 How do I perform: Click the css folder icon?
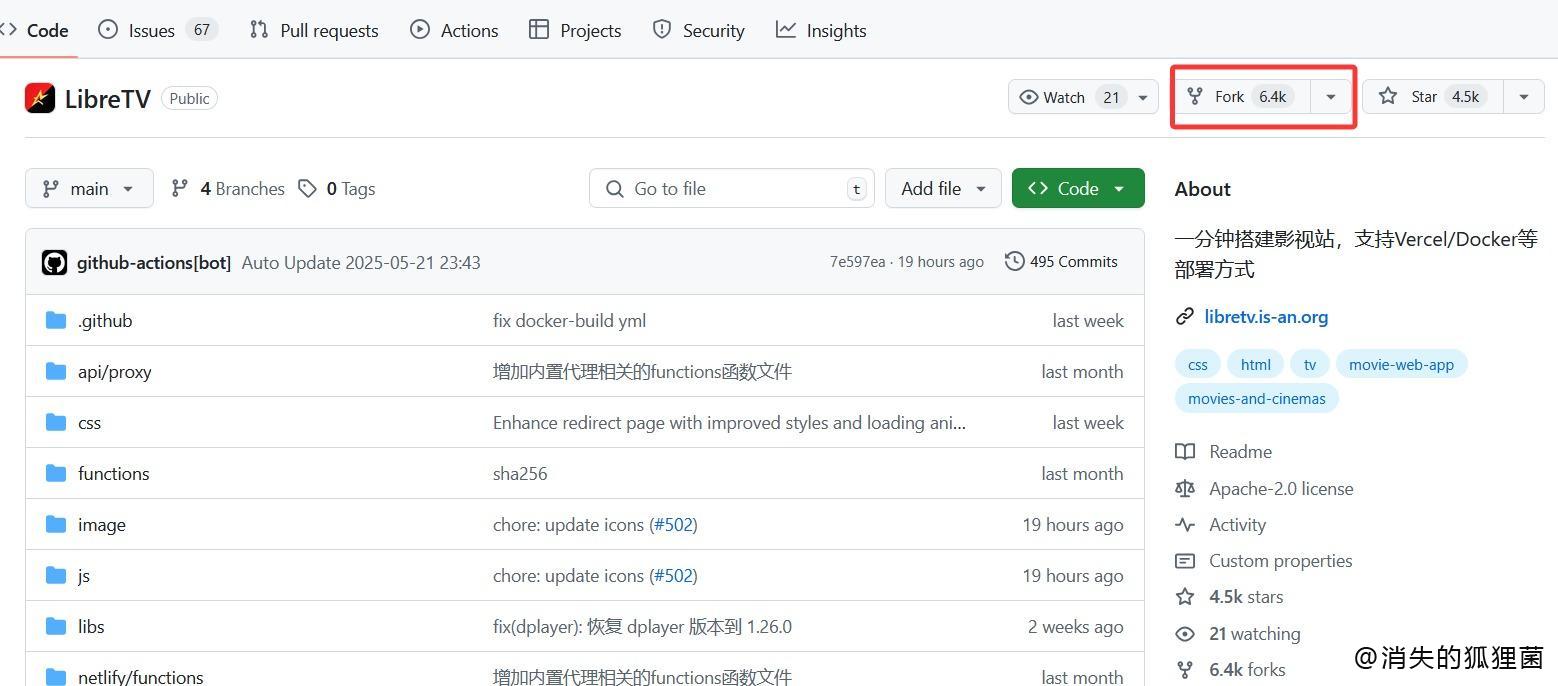coord(56,422)
